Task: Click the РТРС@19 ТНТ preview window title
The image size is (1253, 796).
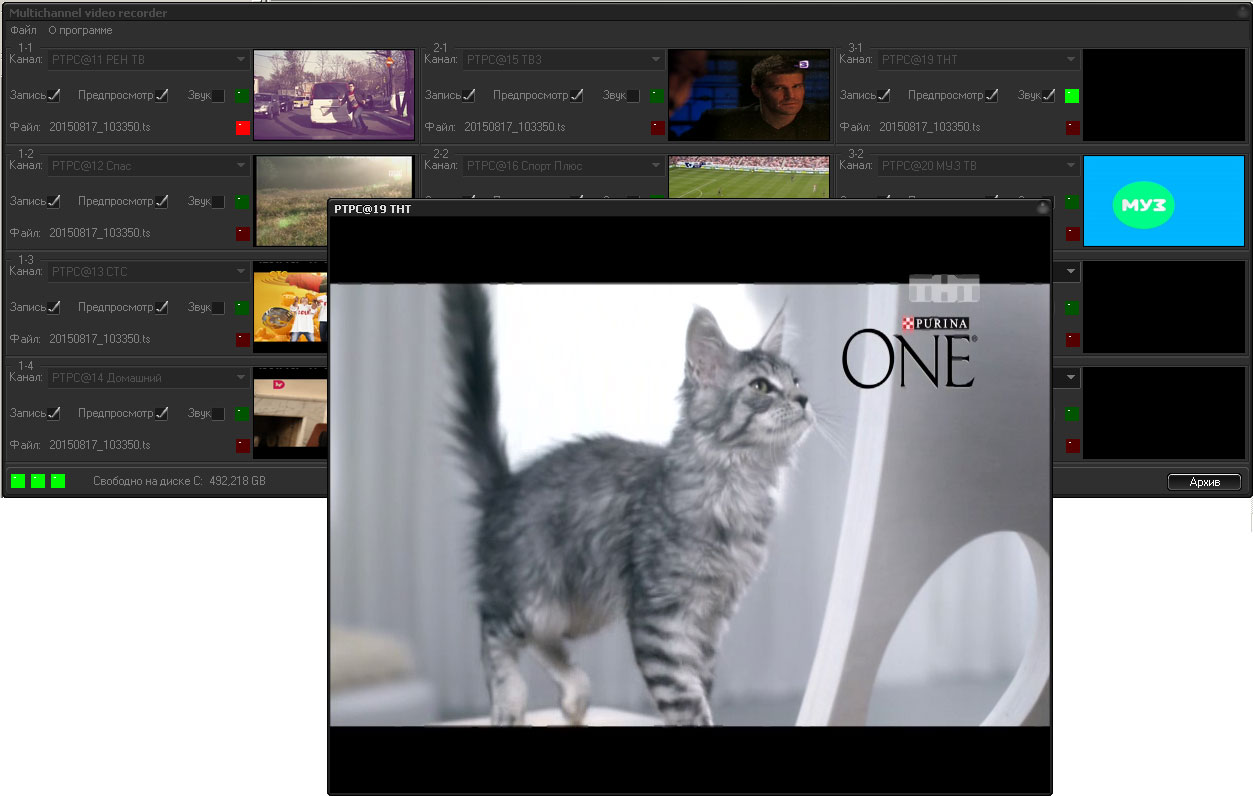Action: [372, 209]
